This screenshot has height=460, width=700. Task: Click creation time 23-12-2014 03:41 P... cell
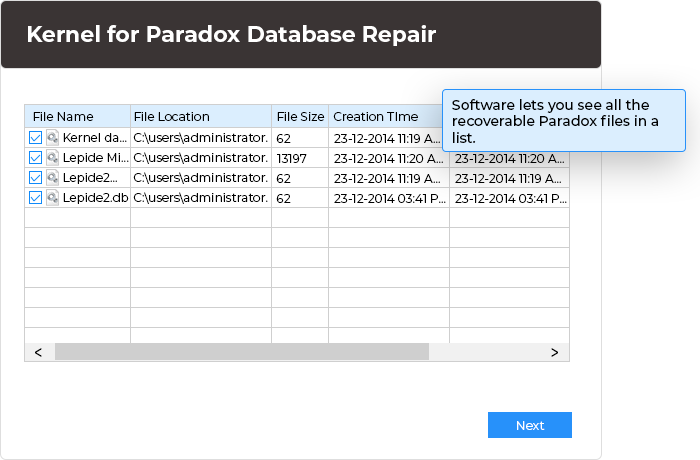pyautogui.click(x=389, y=198)
